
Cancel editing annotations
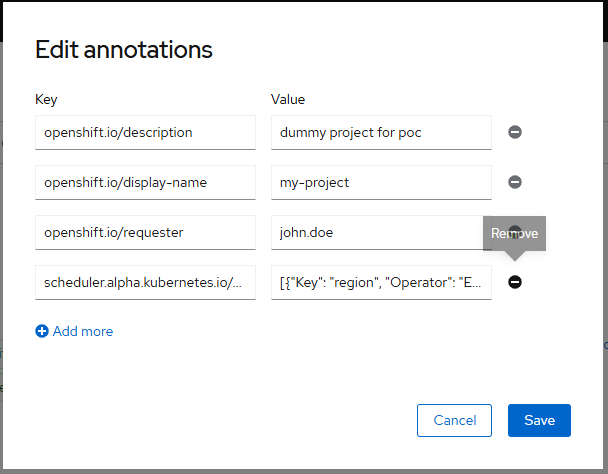(454, 420)
